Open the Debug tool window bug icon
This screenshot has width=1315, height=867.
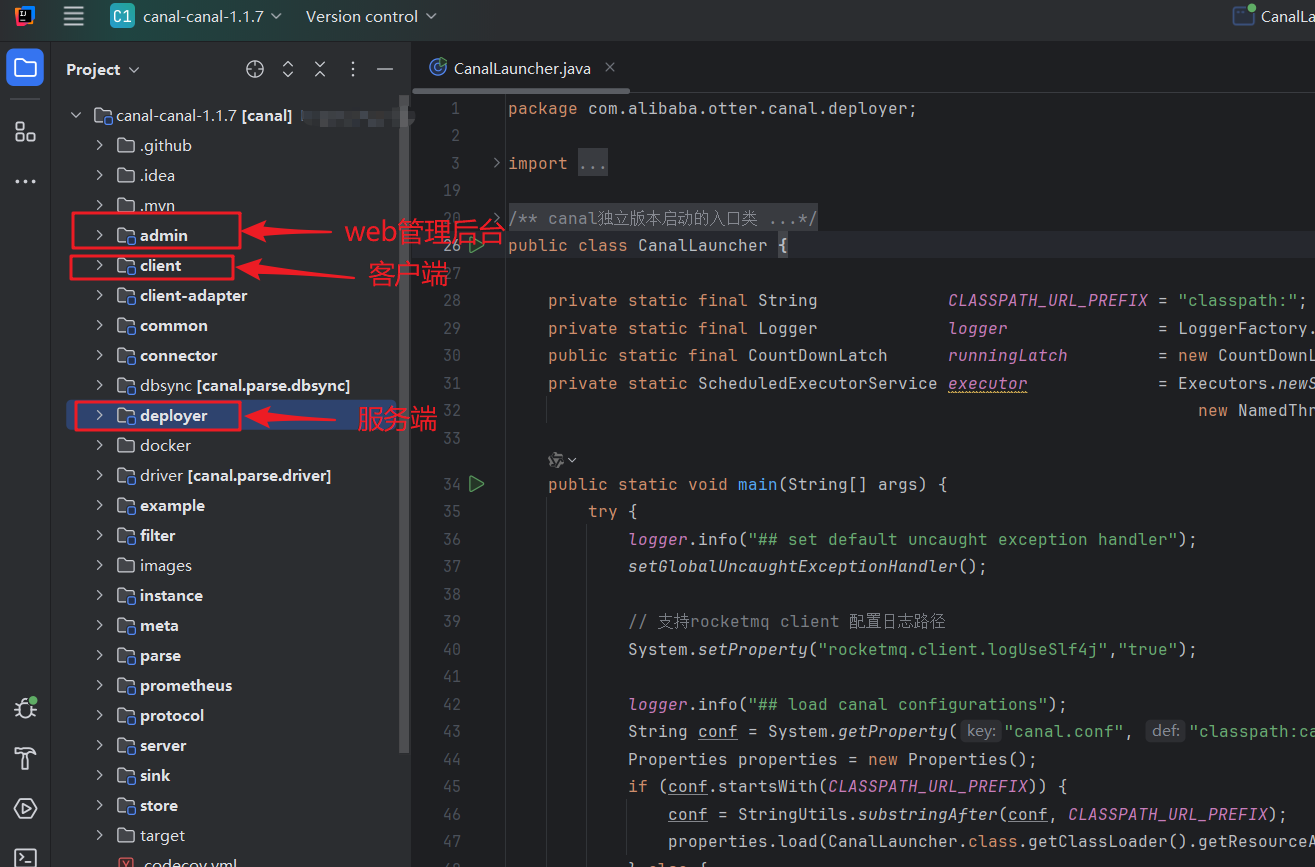coord(25,708)
